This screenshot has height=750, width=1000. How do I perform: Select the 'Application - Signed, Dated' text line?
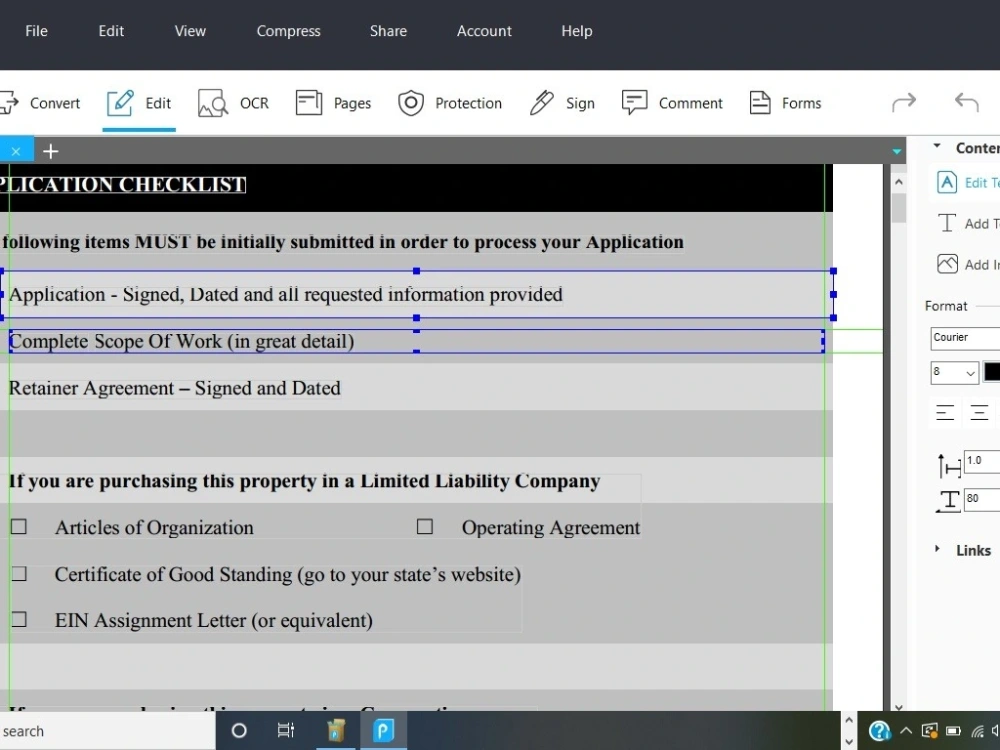[286, 295]
